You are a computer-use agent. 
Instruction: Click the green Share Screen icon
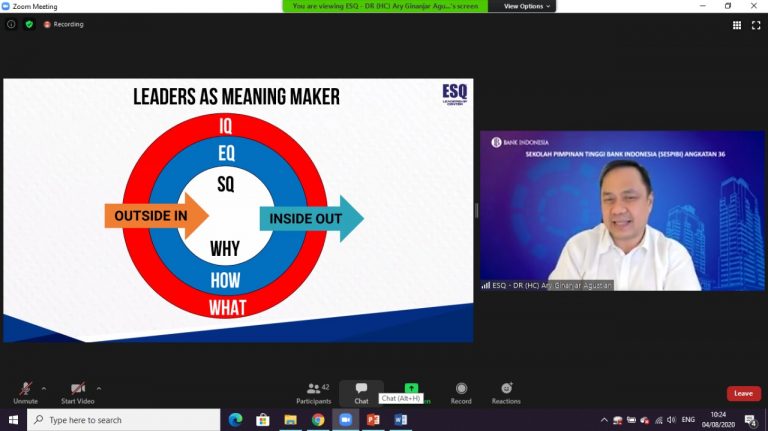(411, 388)
